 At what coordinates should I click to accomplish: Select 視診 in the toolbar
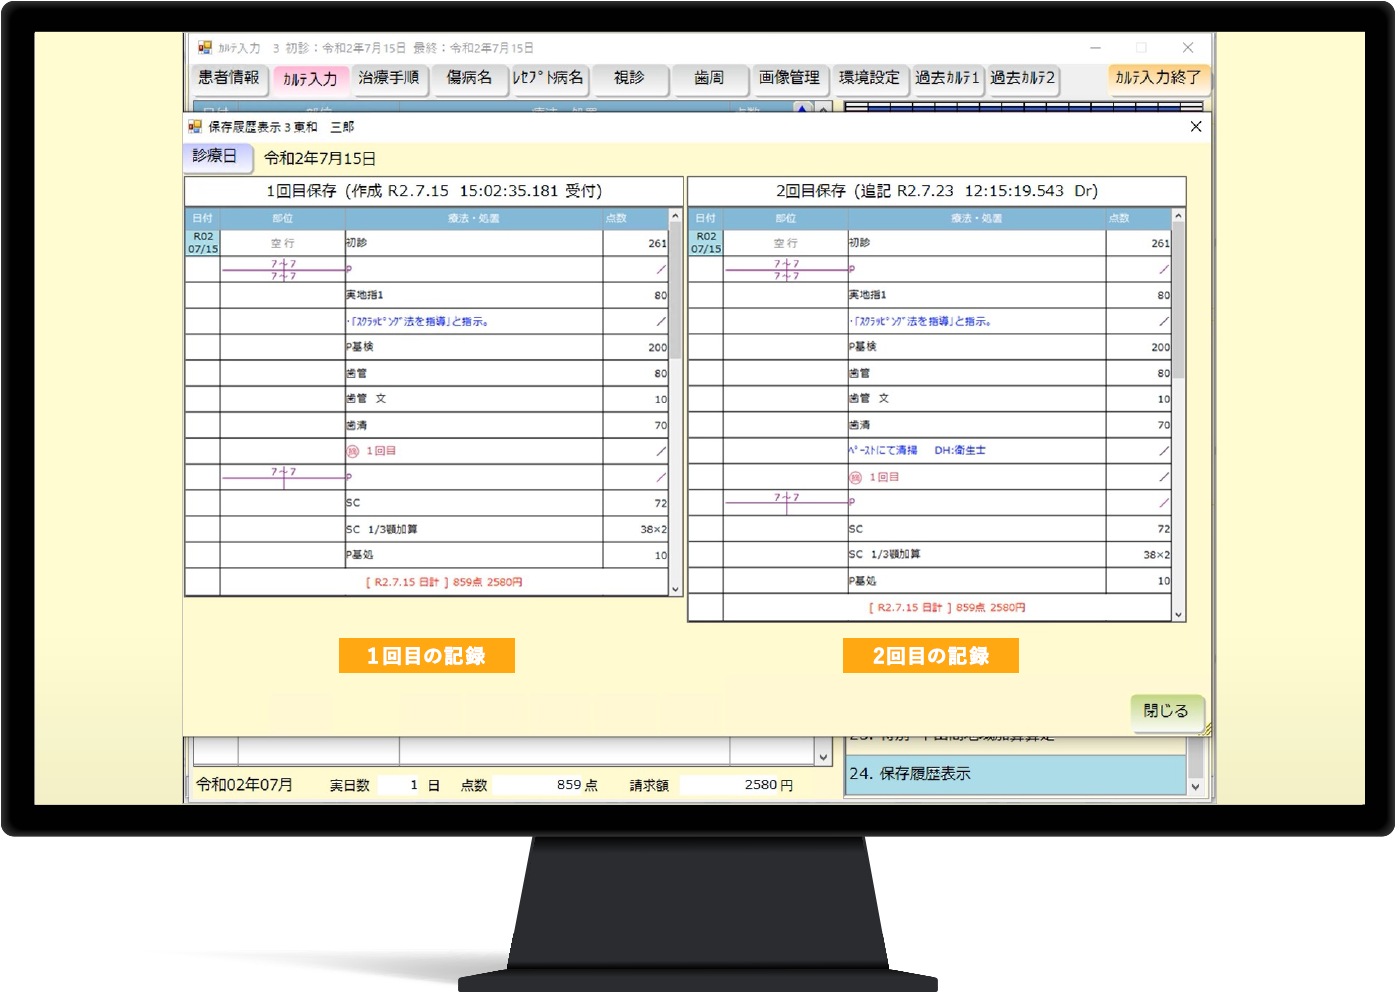tap(629, 78)
